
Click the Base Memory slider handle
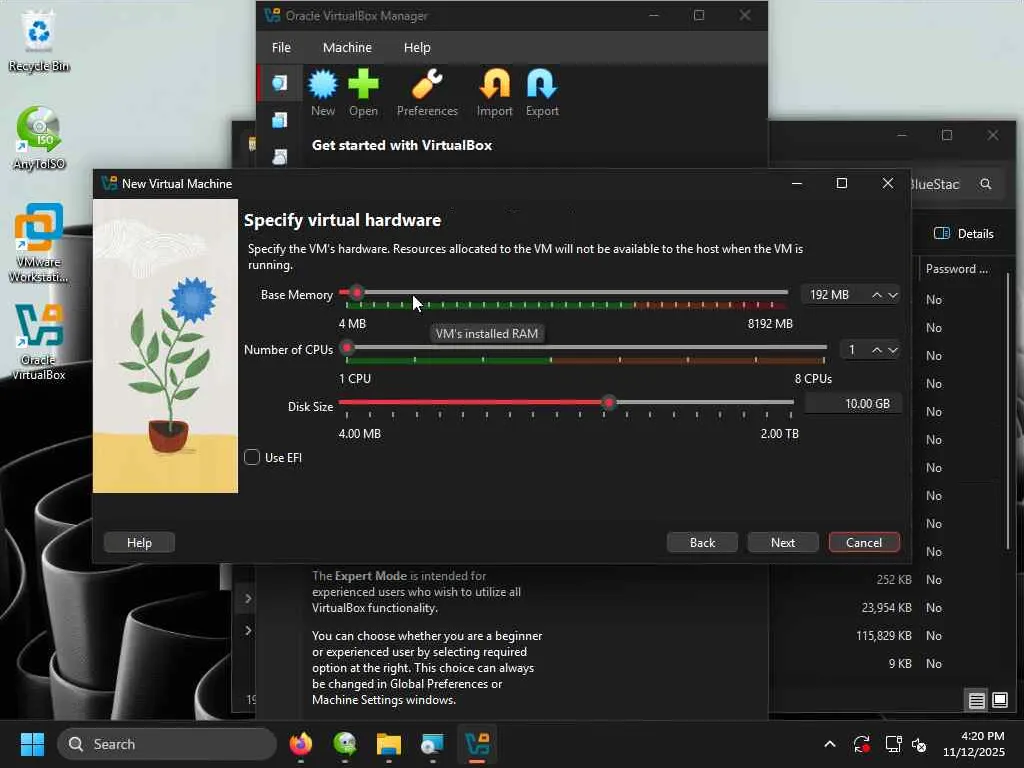(x=357, y=292)
